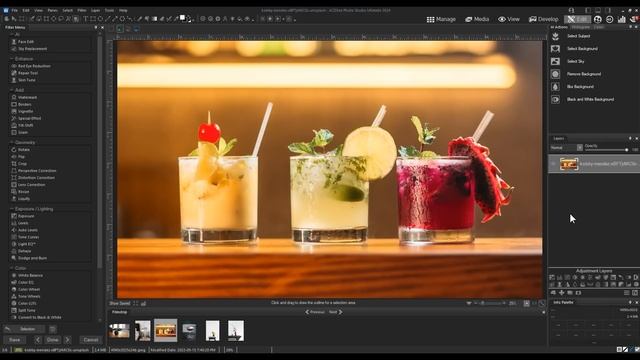Collapse the Exposure / Lighting group

click(x=11, y=209)
